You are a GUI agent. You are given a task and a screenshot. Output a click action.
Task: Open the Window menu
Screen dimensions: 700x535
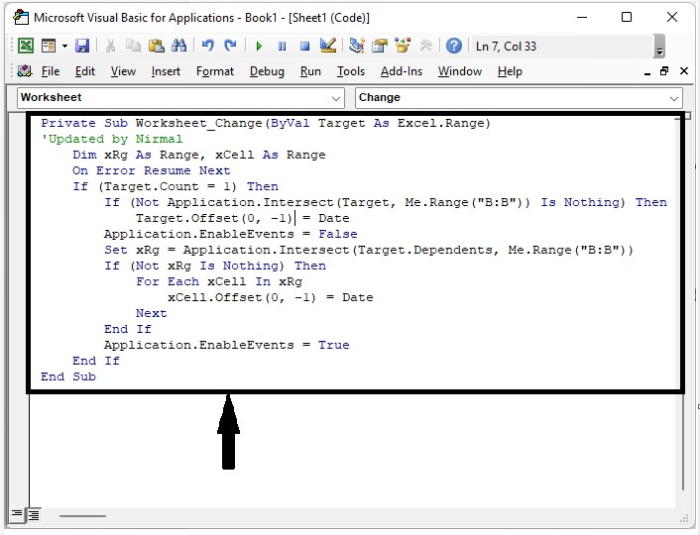(460, 71)
